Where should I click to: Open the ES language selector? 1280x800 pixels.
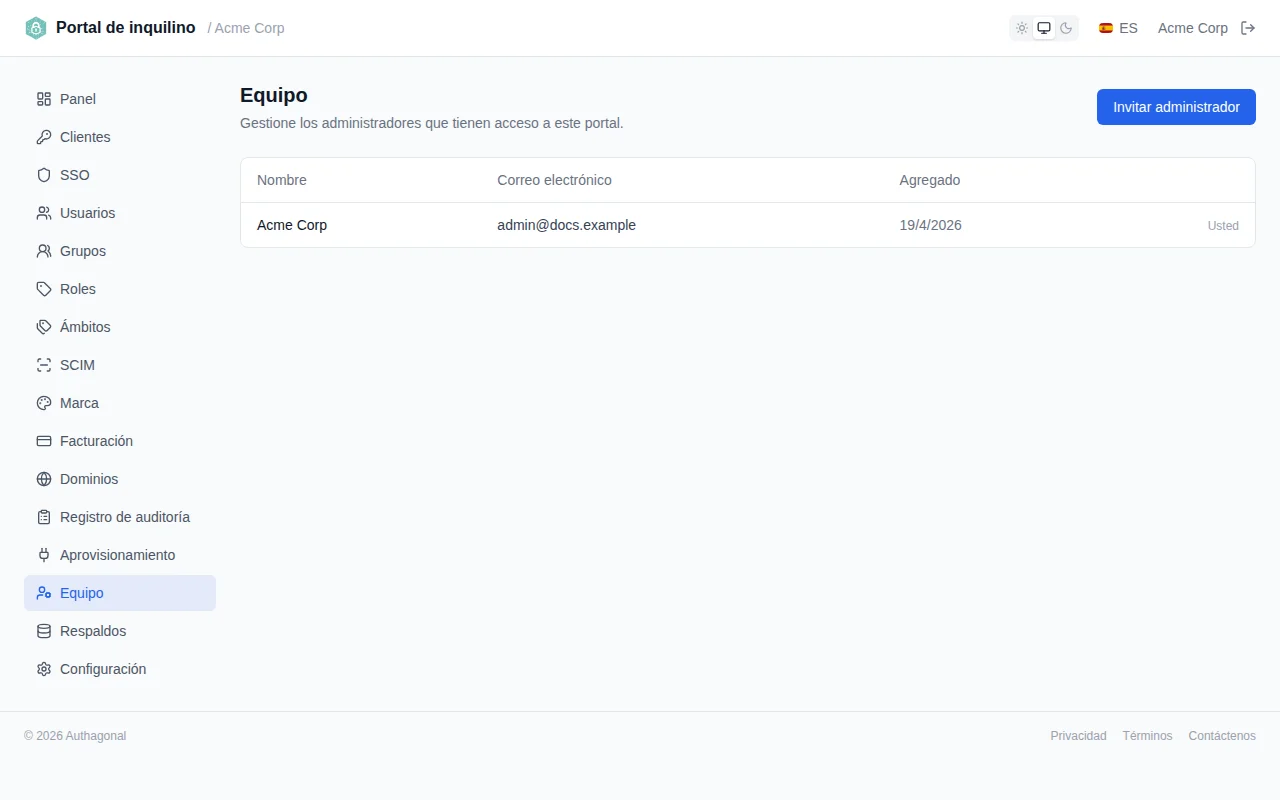pyautogui.click(x=1118, y=28)
